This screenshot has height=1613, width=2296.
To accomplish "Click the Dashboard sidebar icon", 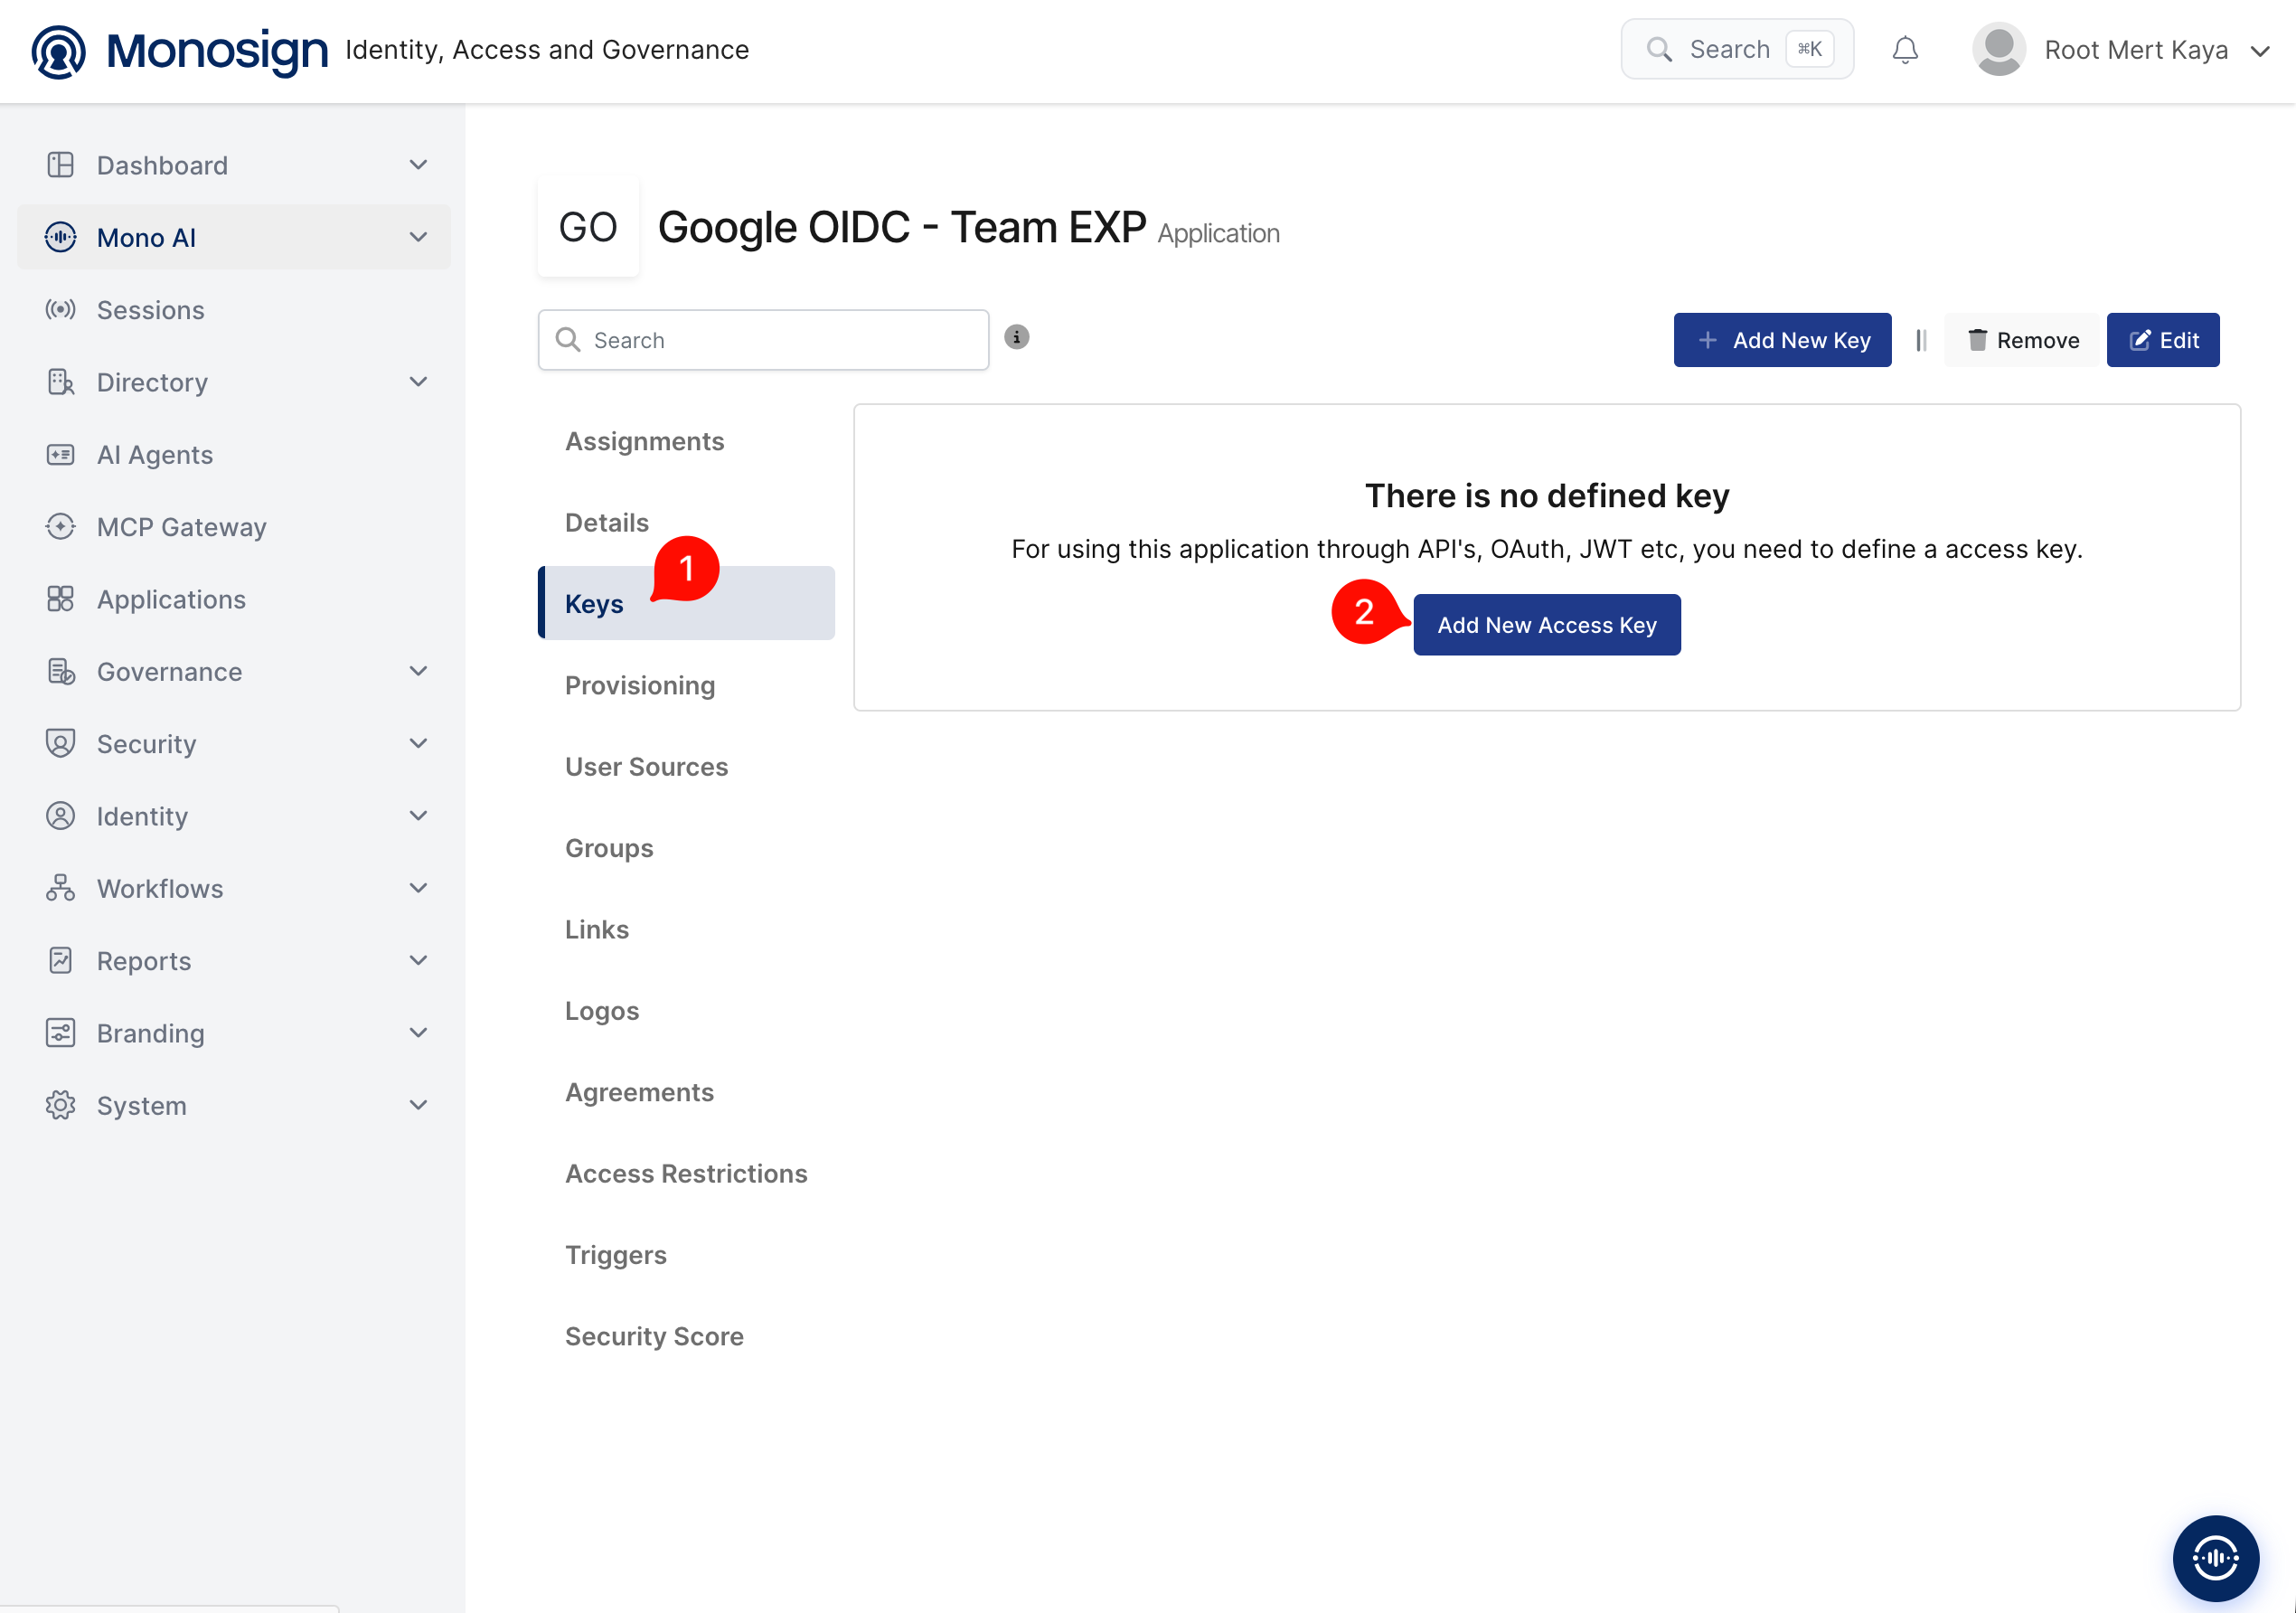I will [x=60, y=165].
